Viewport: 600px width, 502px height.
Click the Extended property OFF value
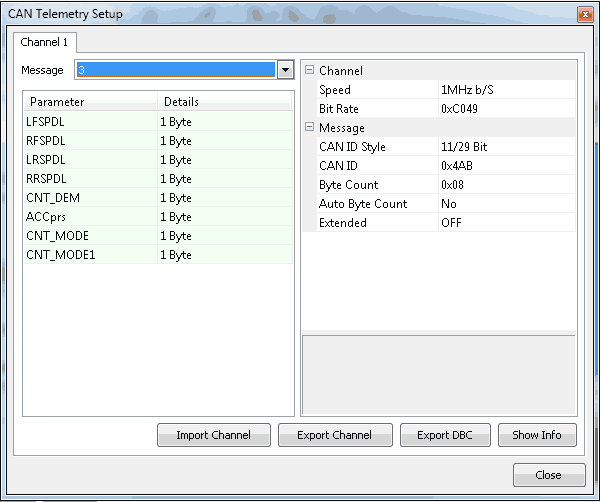pos(451,223)
